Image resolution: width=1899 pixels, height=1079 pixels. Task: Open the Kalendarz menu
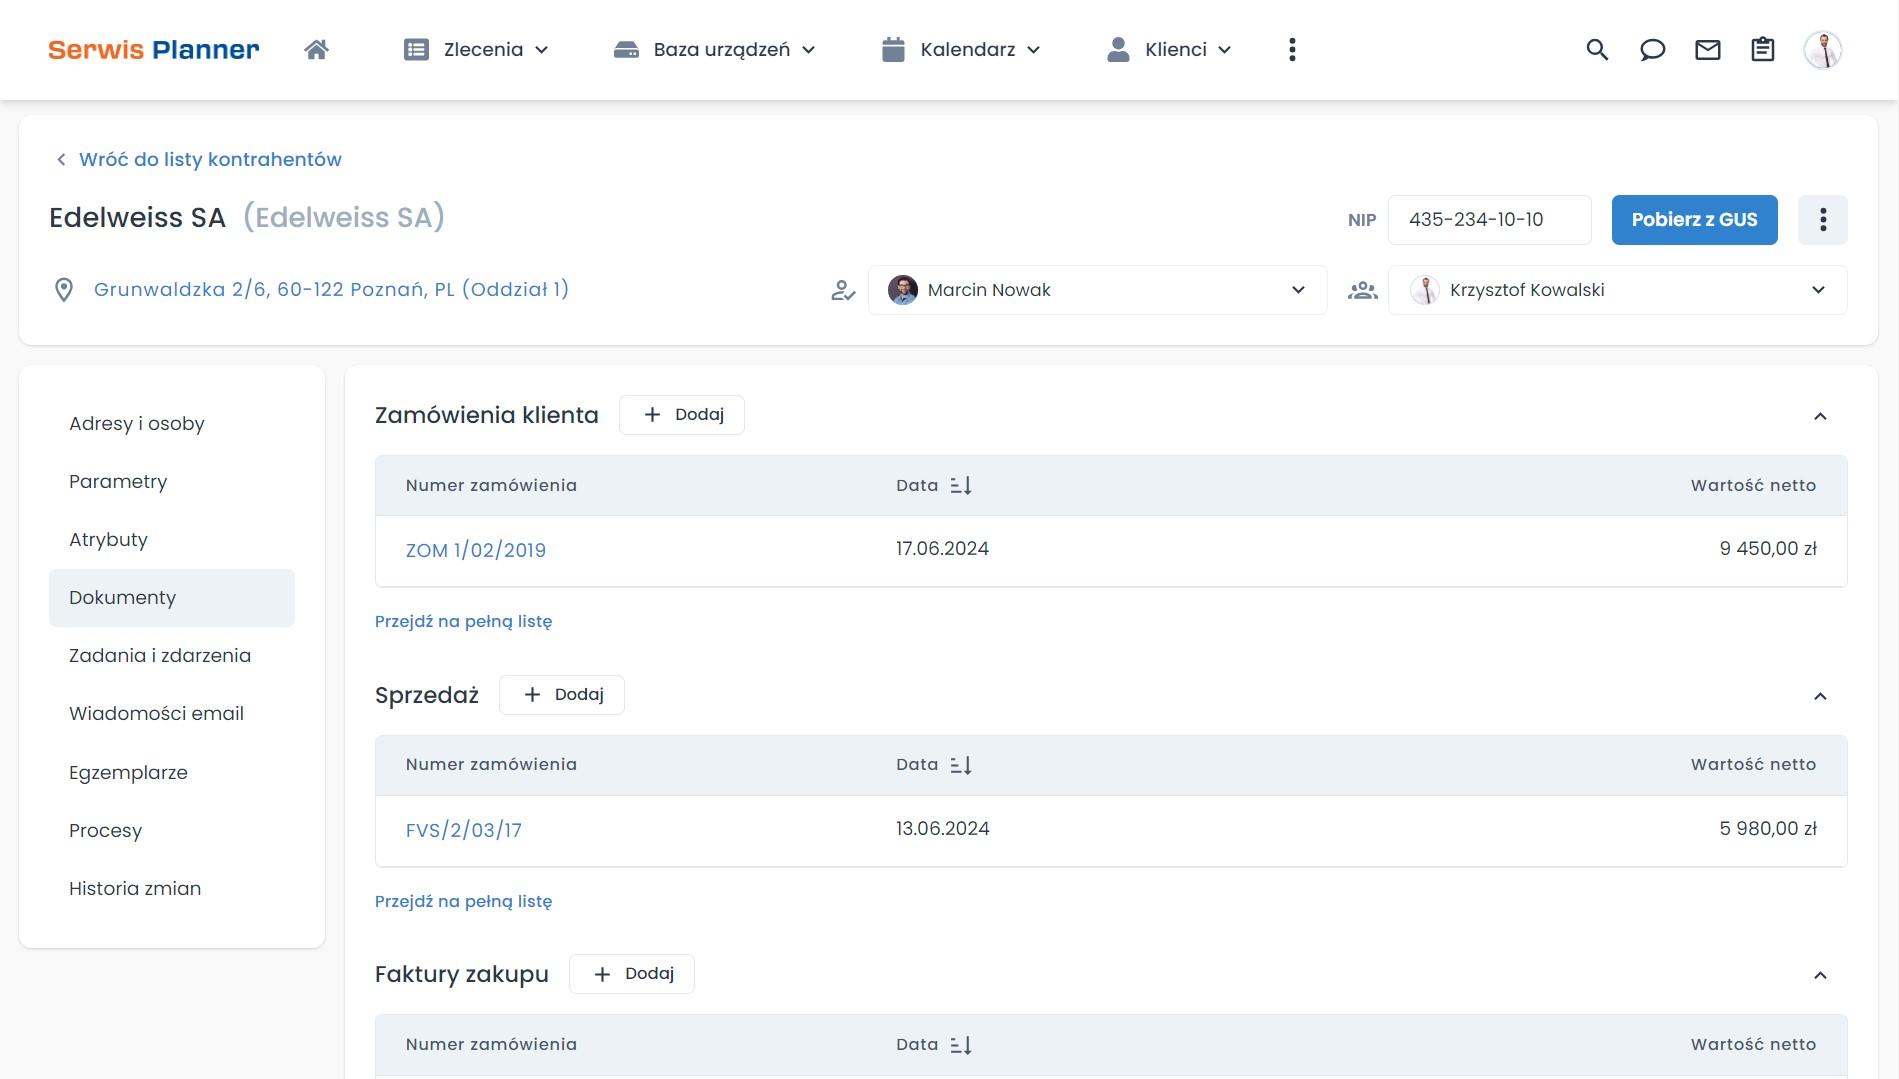(x=961, y=49)
